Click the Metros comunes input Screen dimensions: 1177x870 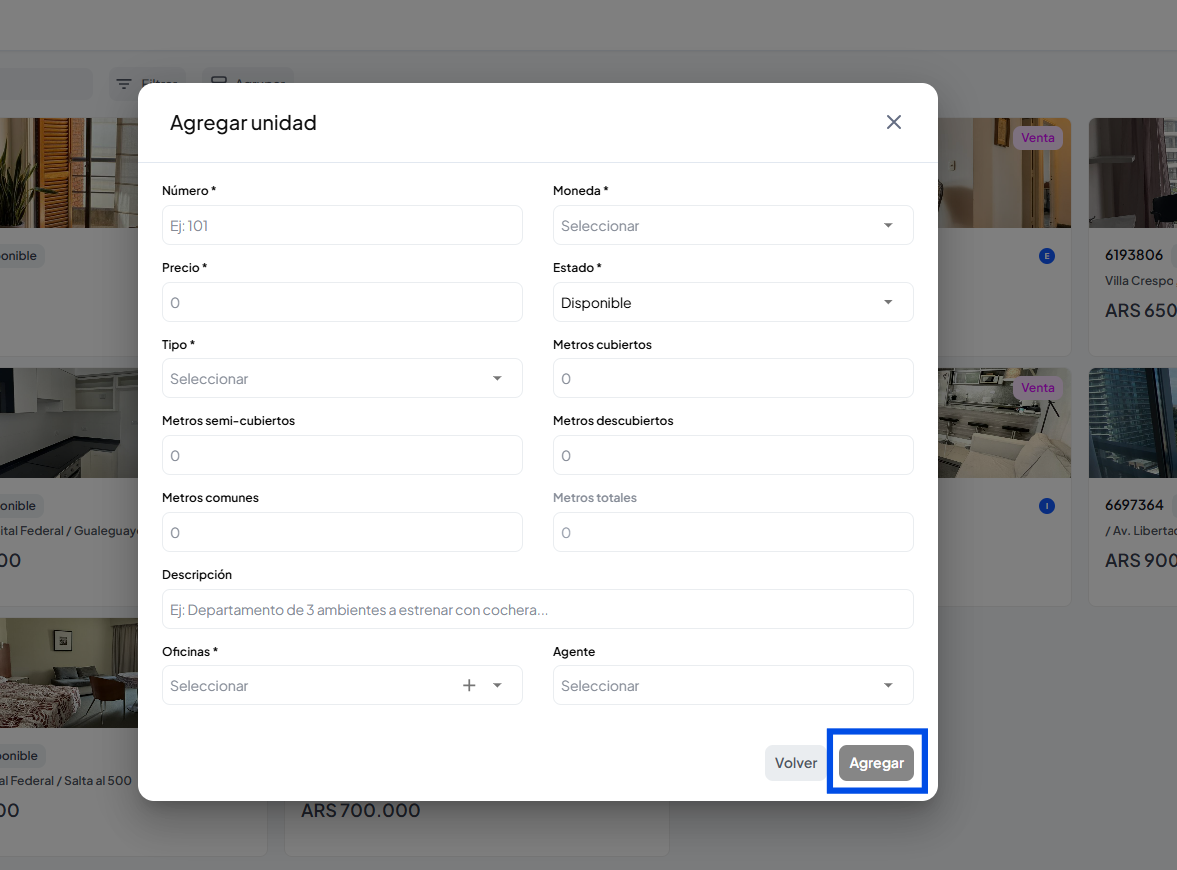coord(342,532)
